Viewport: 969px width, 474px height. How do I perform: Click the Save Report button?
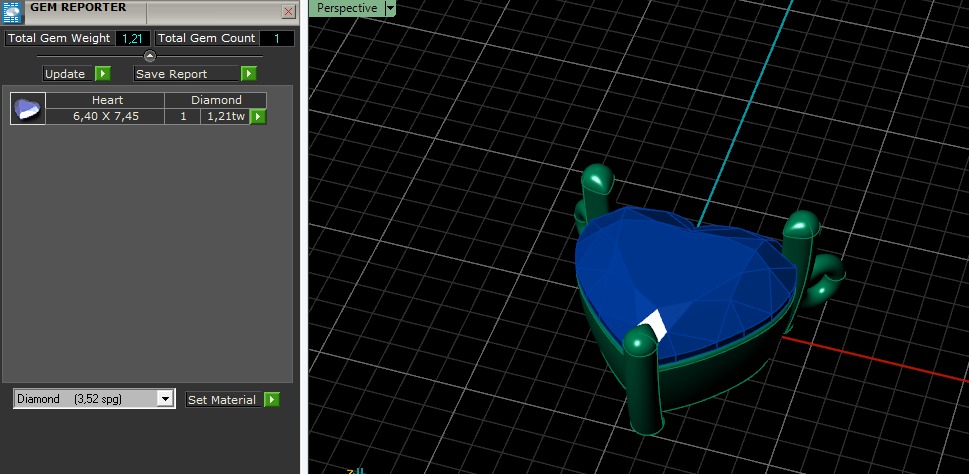[x=187, y=74]
